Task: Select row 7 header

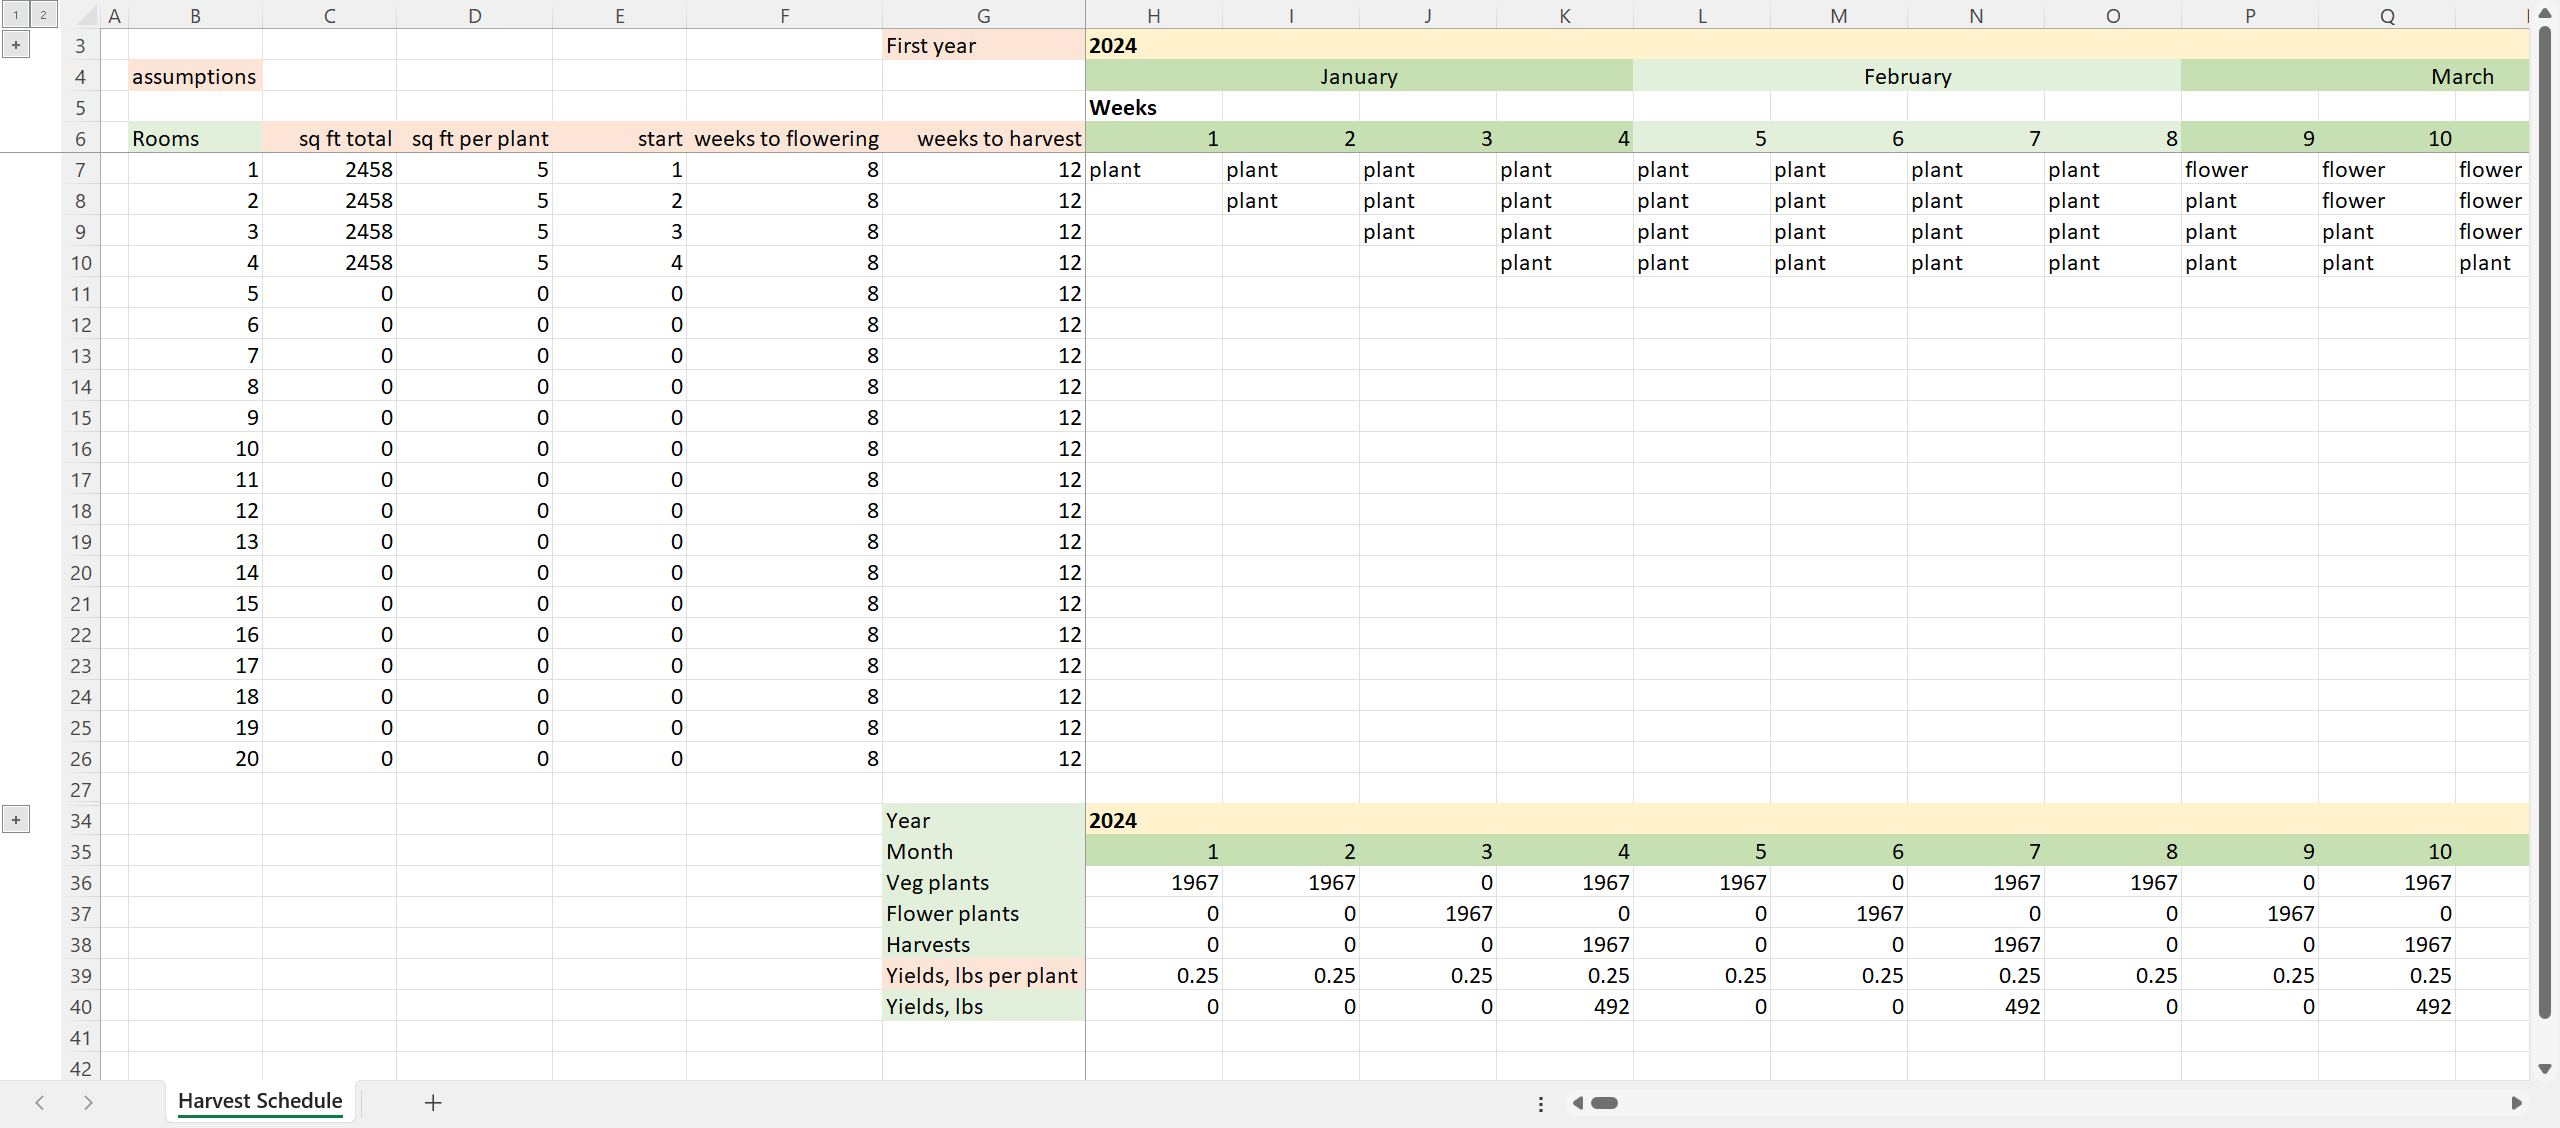Action: [x=80, y=170]
